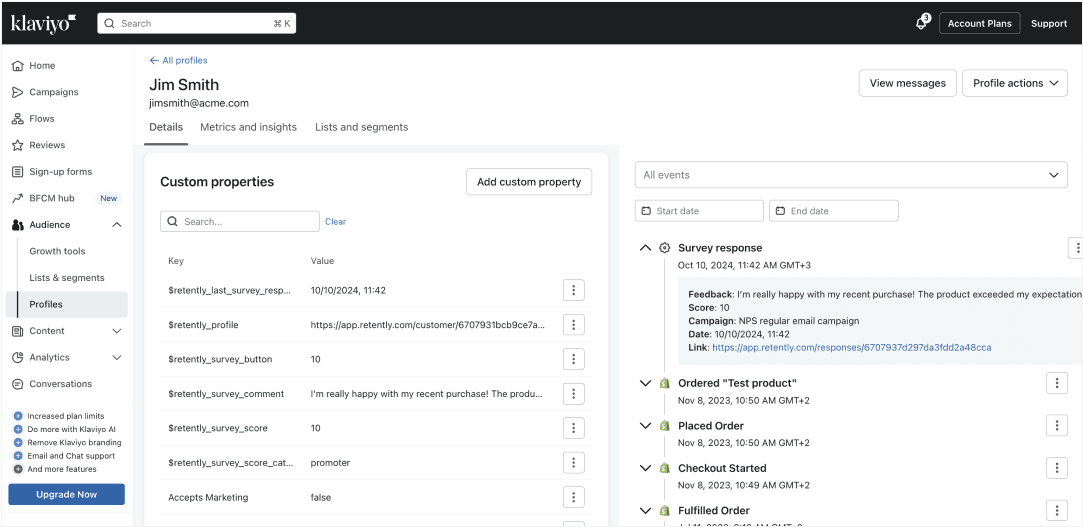Open options for Fulfilled Order event
The width and height of the screenshot is (1083, 527).
point(1057,510)
